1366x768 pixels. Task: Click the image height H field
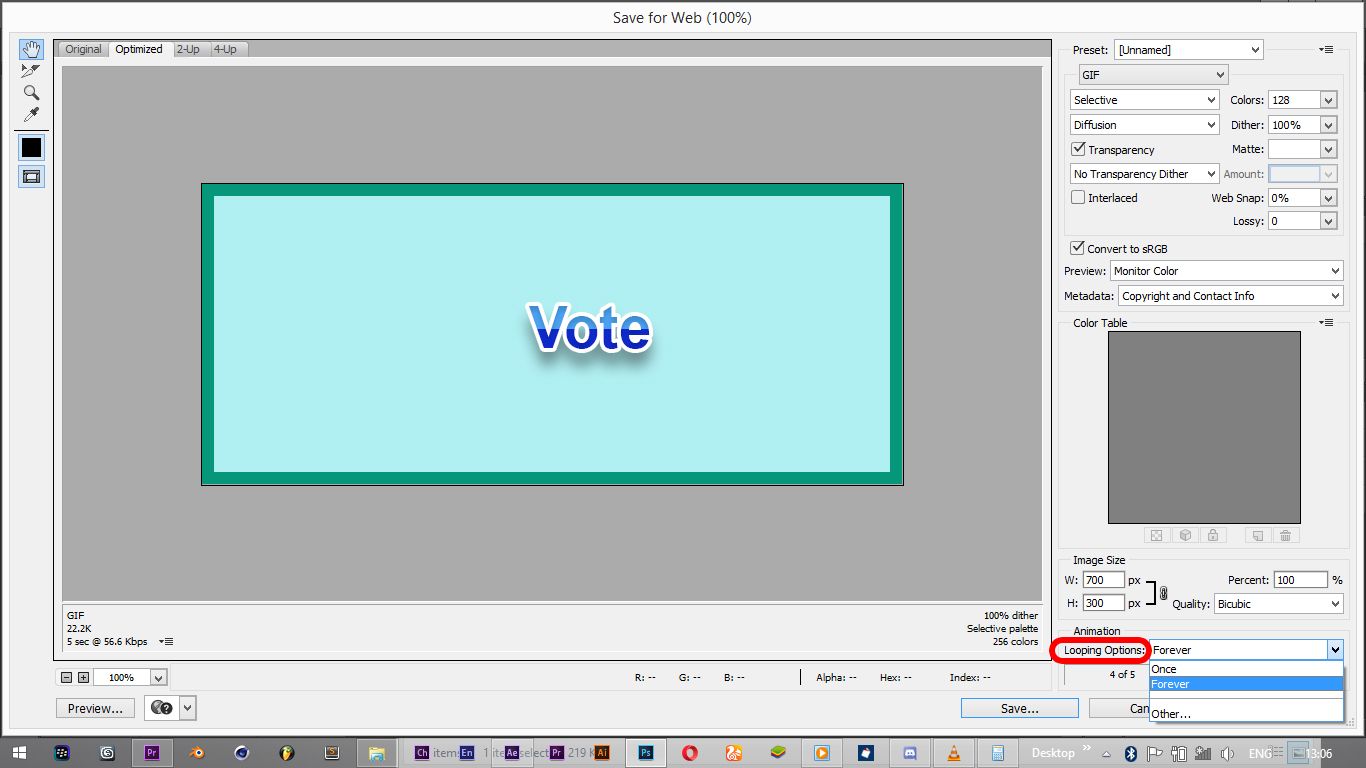pos(1103,603)
